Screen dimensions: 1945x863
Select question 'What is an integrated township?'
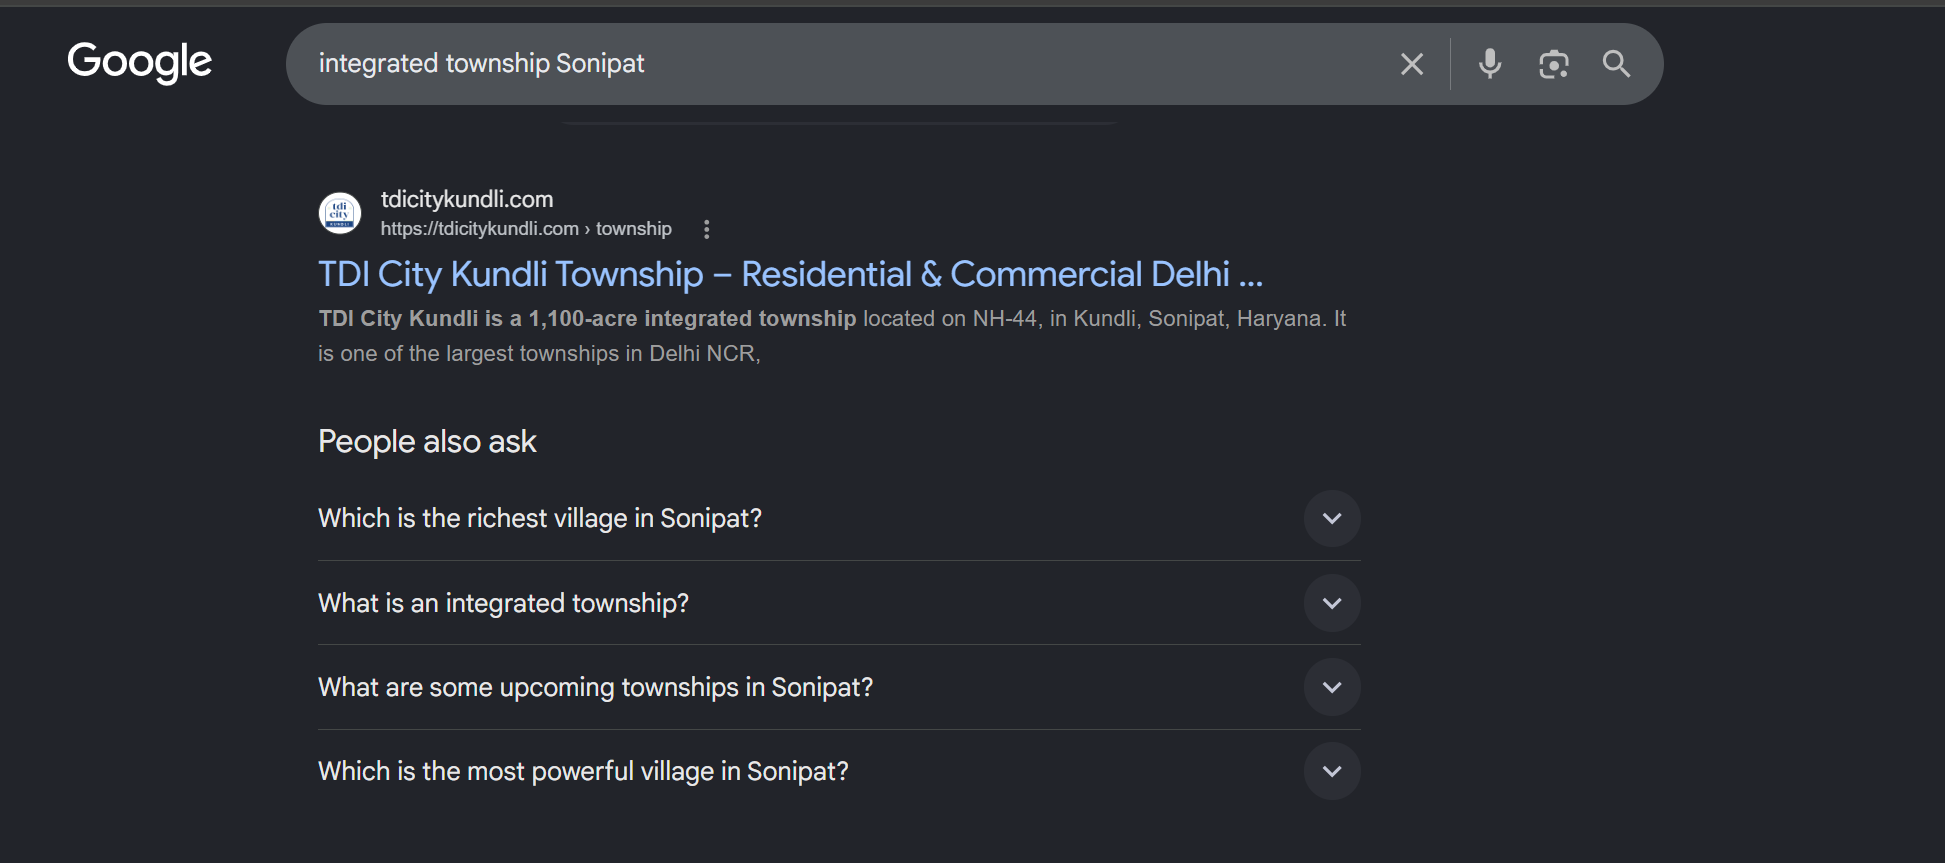[x=503, y=603]
